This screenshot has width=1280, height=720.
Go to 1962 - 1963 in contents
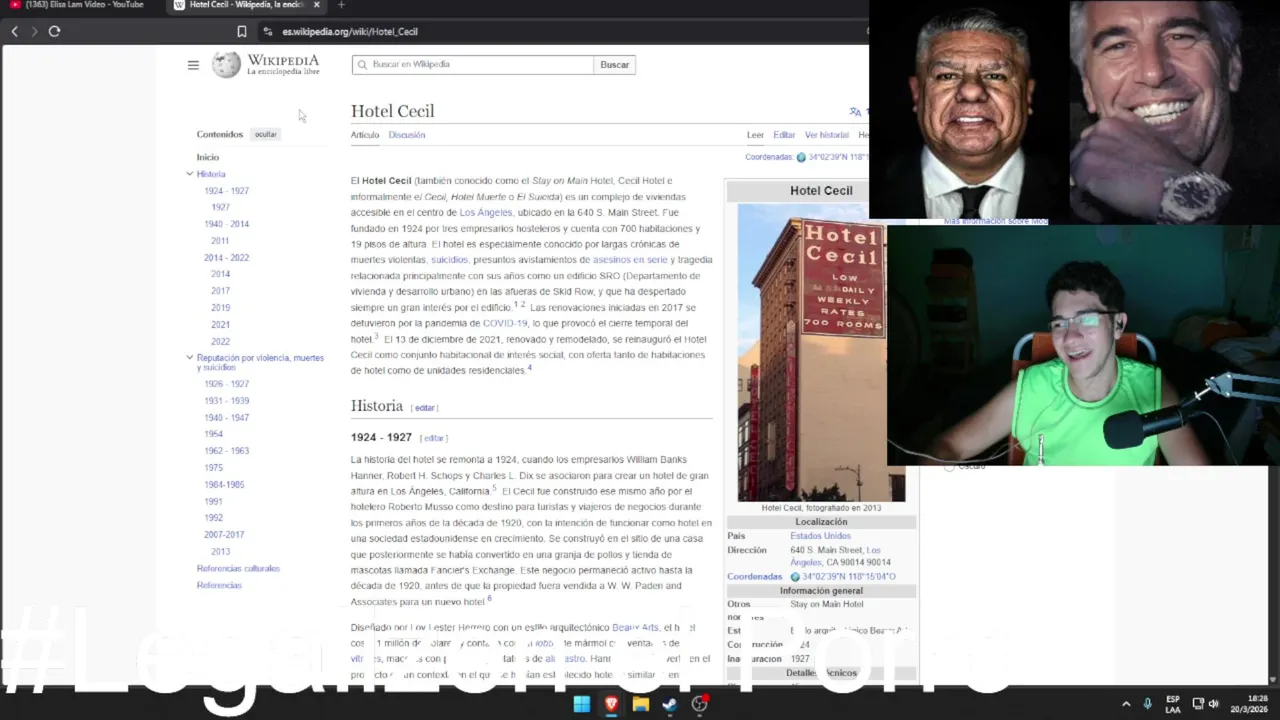[x=226, y=451]
